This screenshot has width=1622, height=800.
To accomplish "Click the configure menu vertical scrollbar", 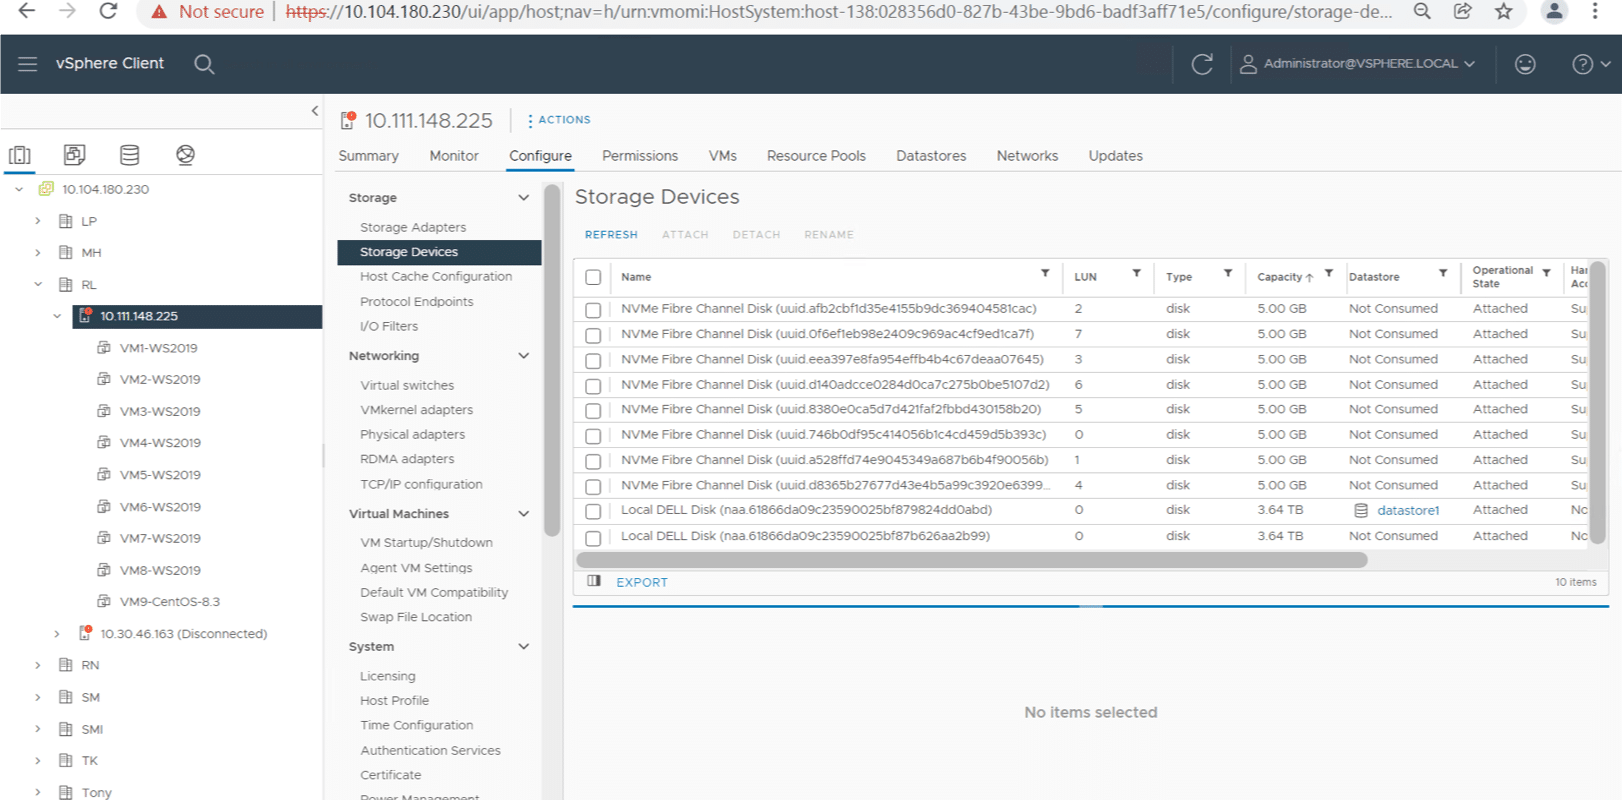I will (552, 361).
